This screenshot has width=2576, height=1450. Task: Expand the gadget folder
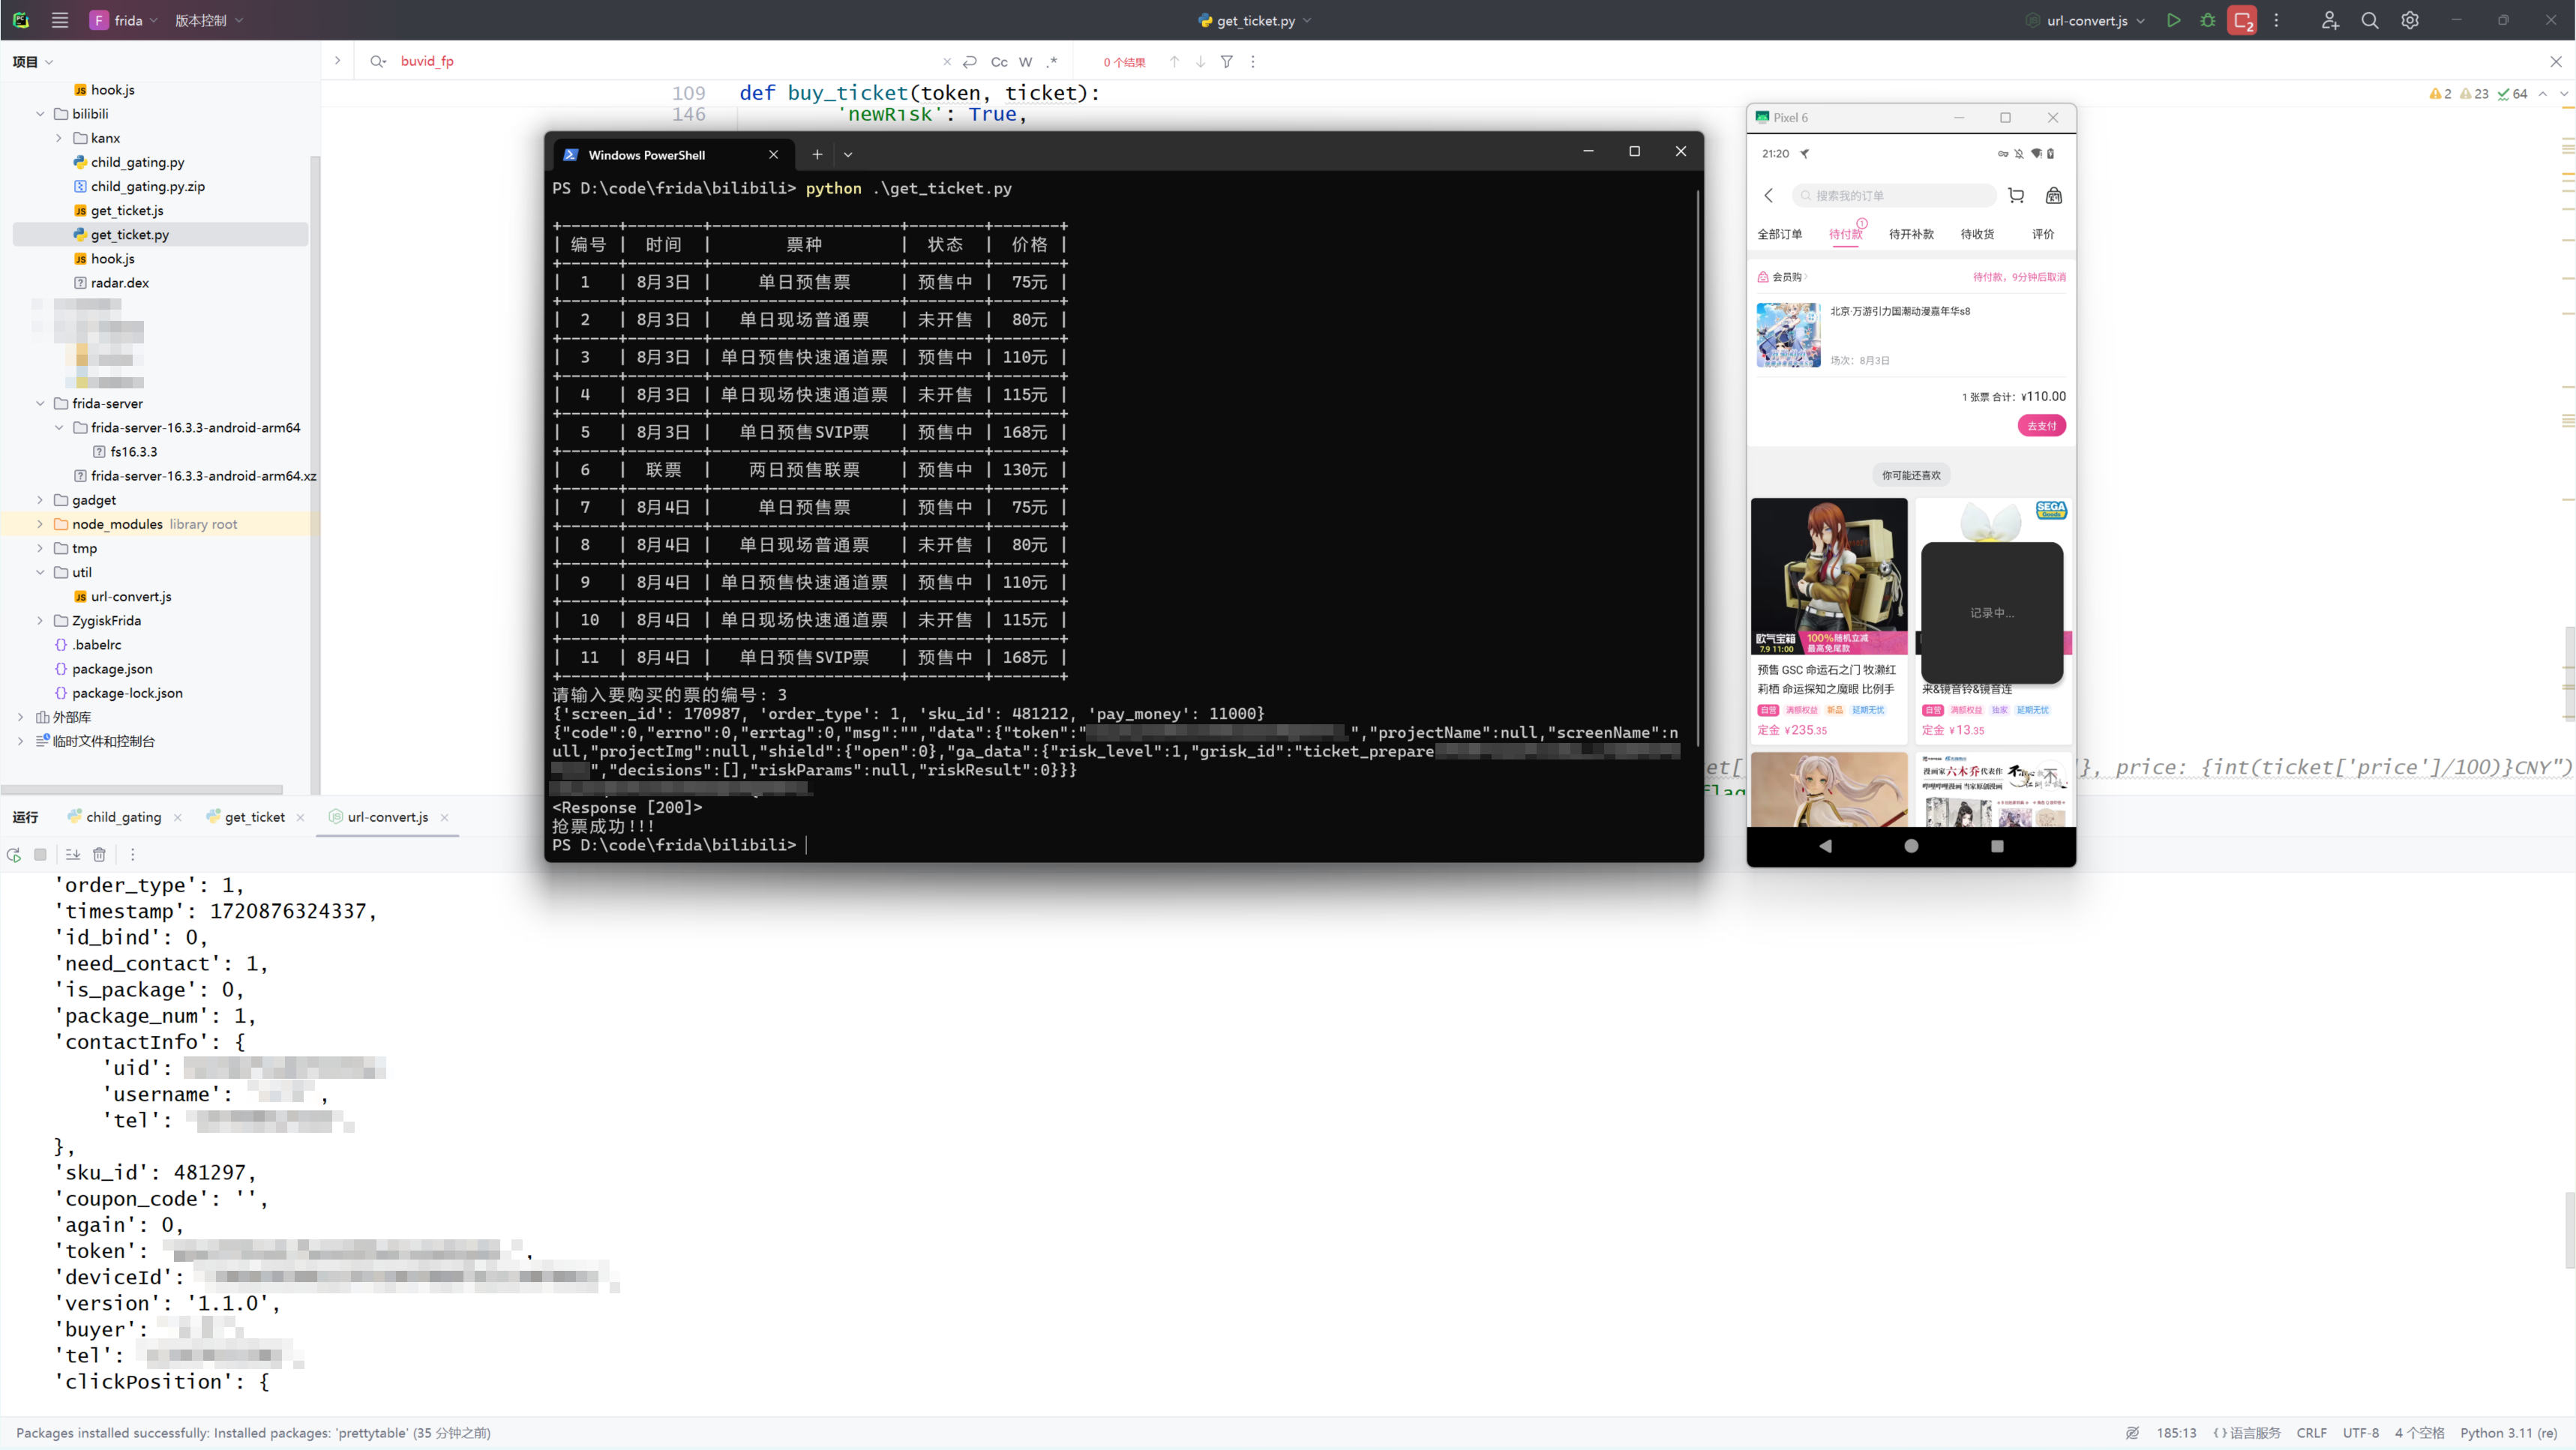tap(40, 500)
